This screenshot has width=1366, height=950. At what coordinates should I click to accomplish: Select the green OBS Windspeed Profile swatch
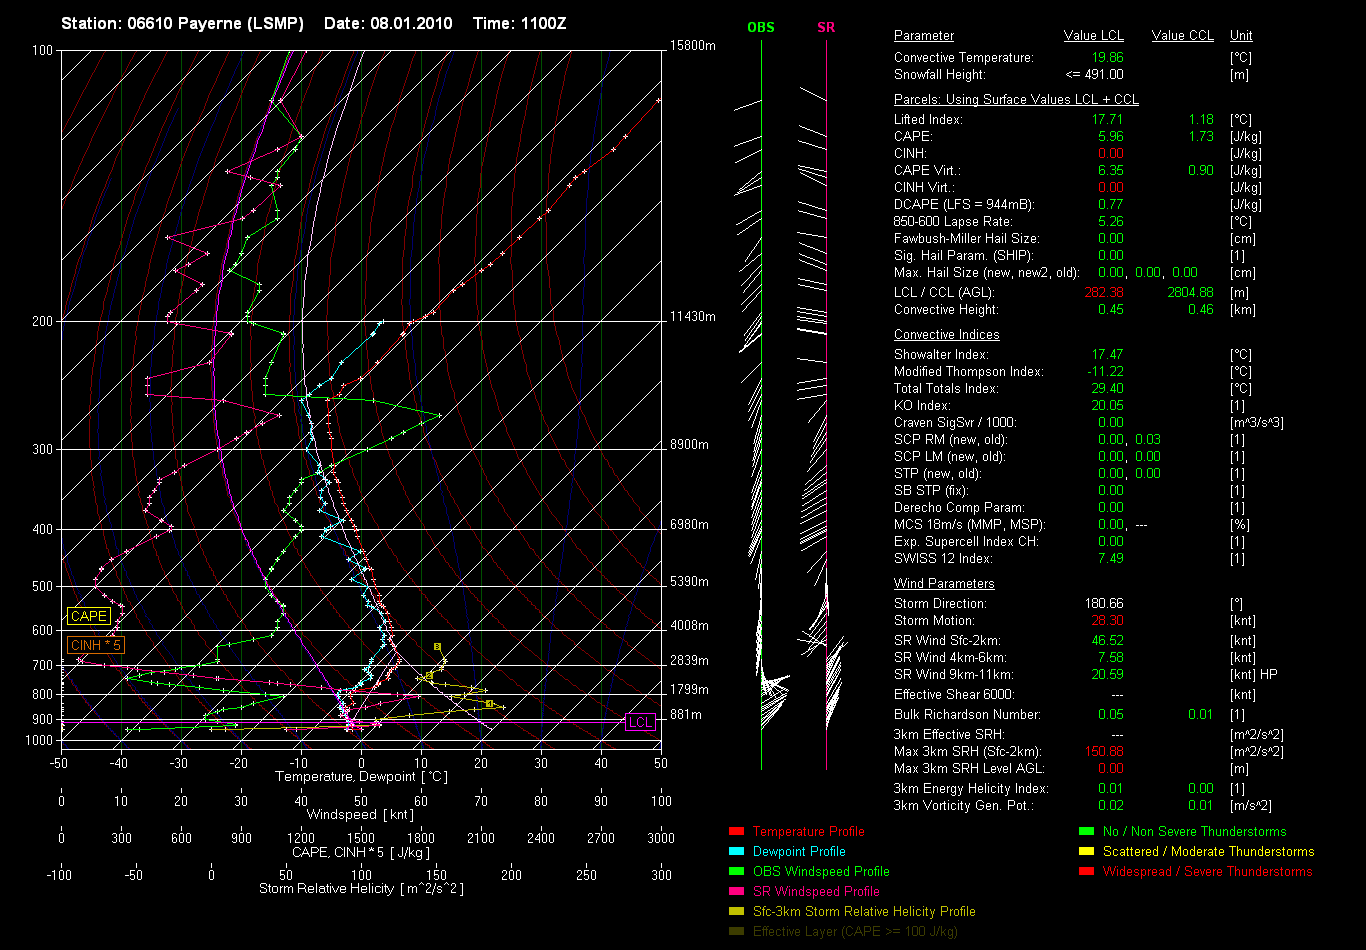coord(736,872)
